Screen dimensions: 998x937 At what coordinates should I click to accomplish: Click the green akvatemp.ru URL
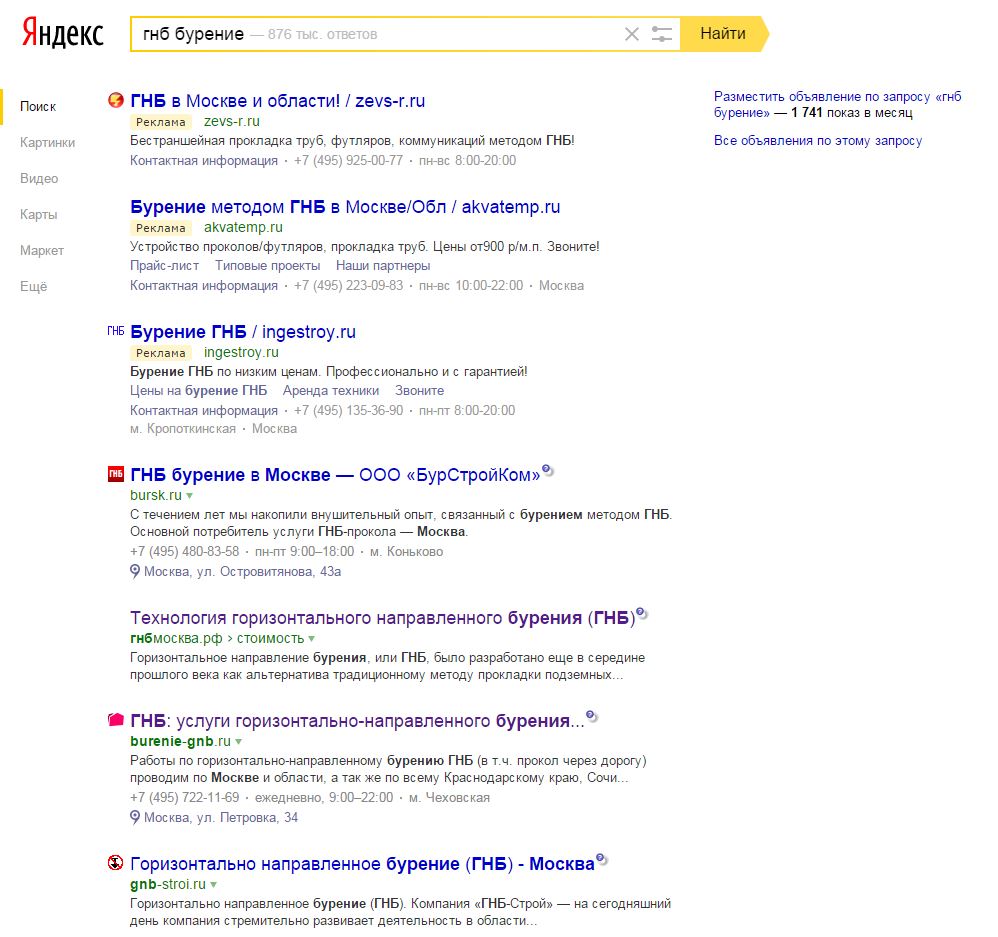243,227
